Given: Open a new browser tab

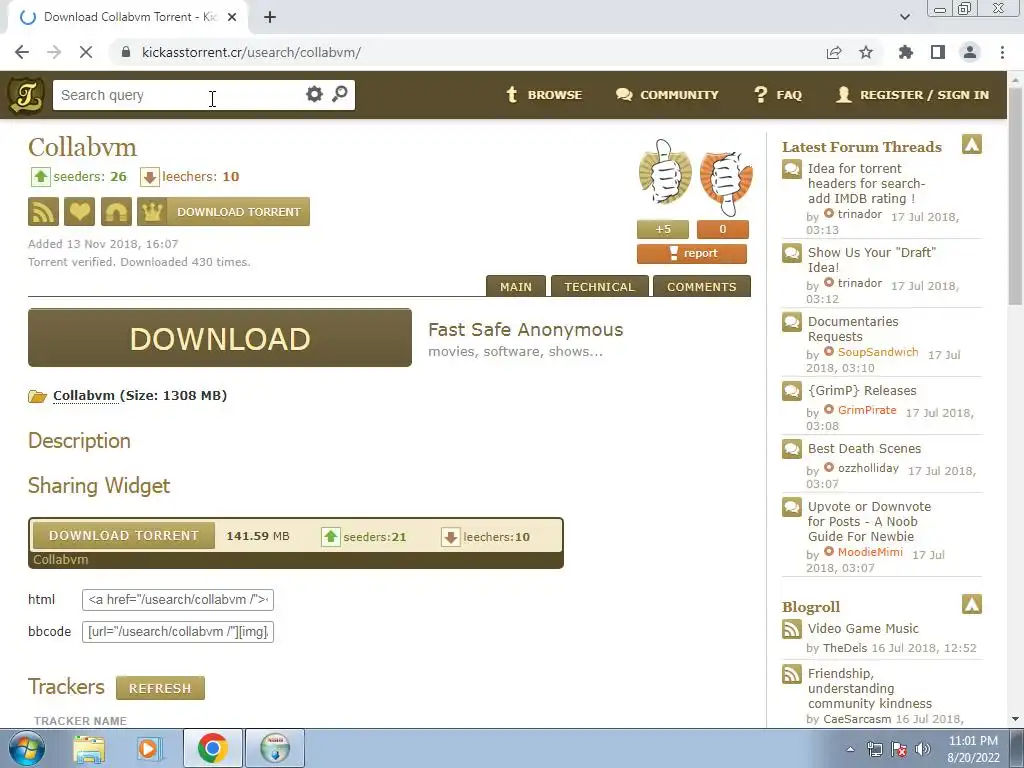Looking at the screenshot, I should tap(270, 17).
